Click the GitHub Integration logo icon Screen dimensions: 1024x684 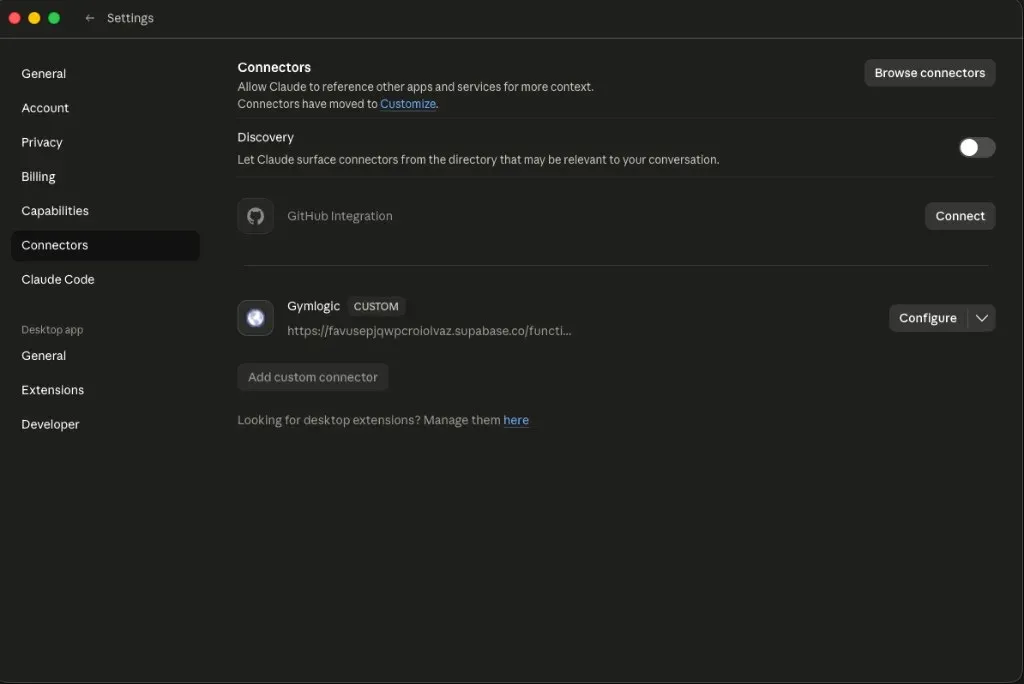pos(255,216)
